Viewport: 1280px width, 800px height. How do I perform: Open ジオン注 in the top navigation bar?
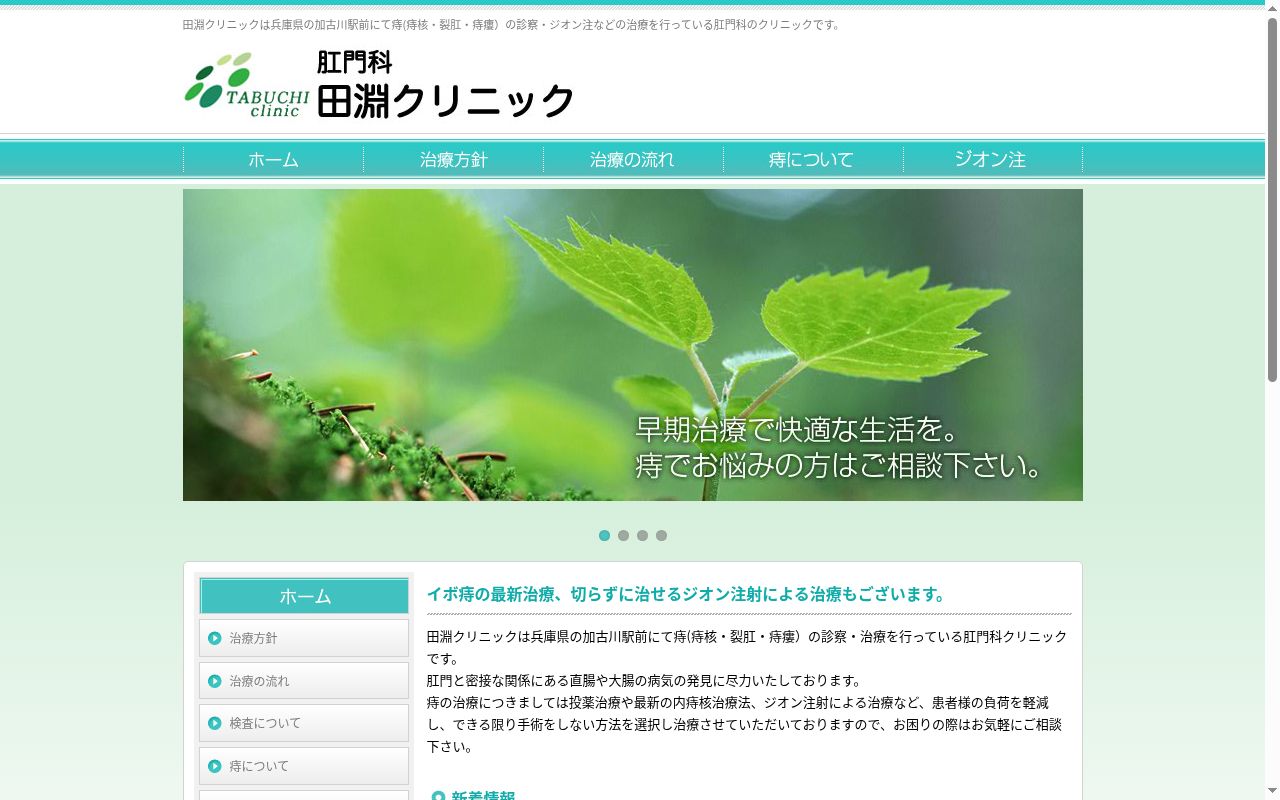click(993, 159)
